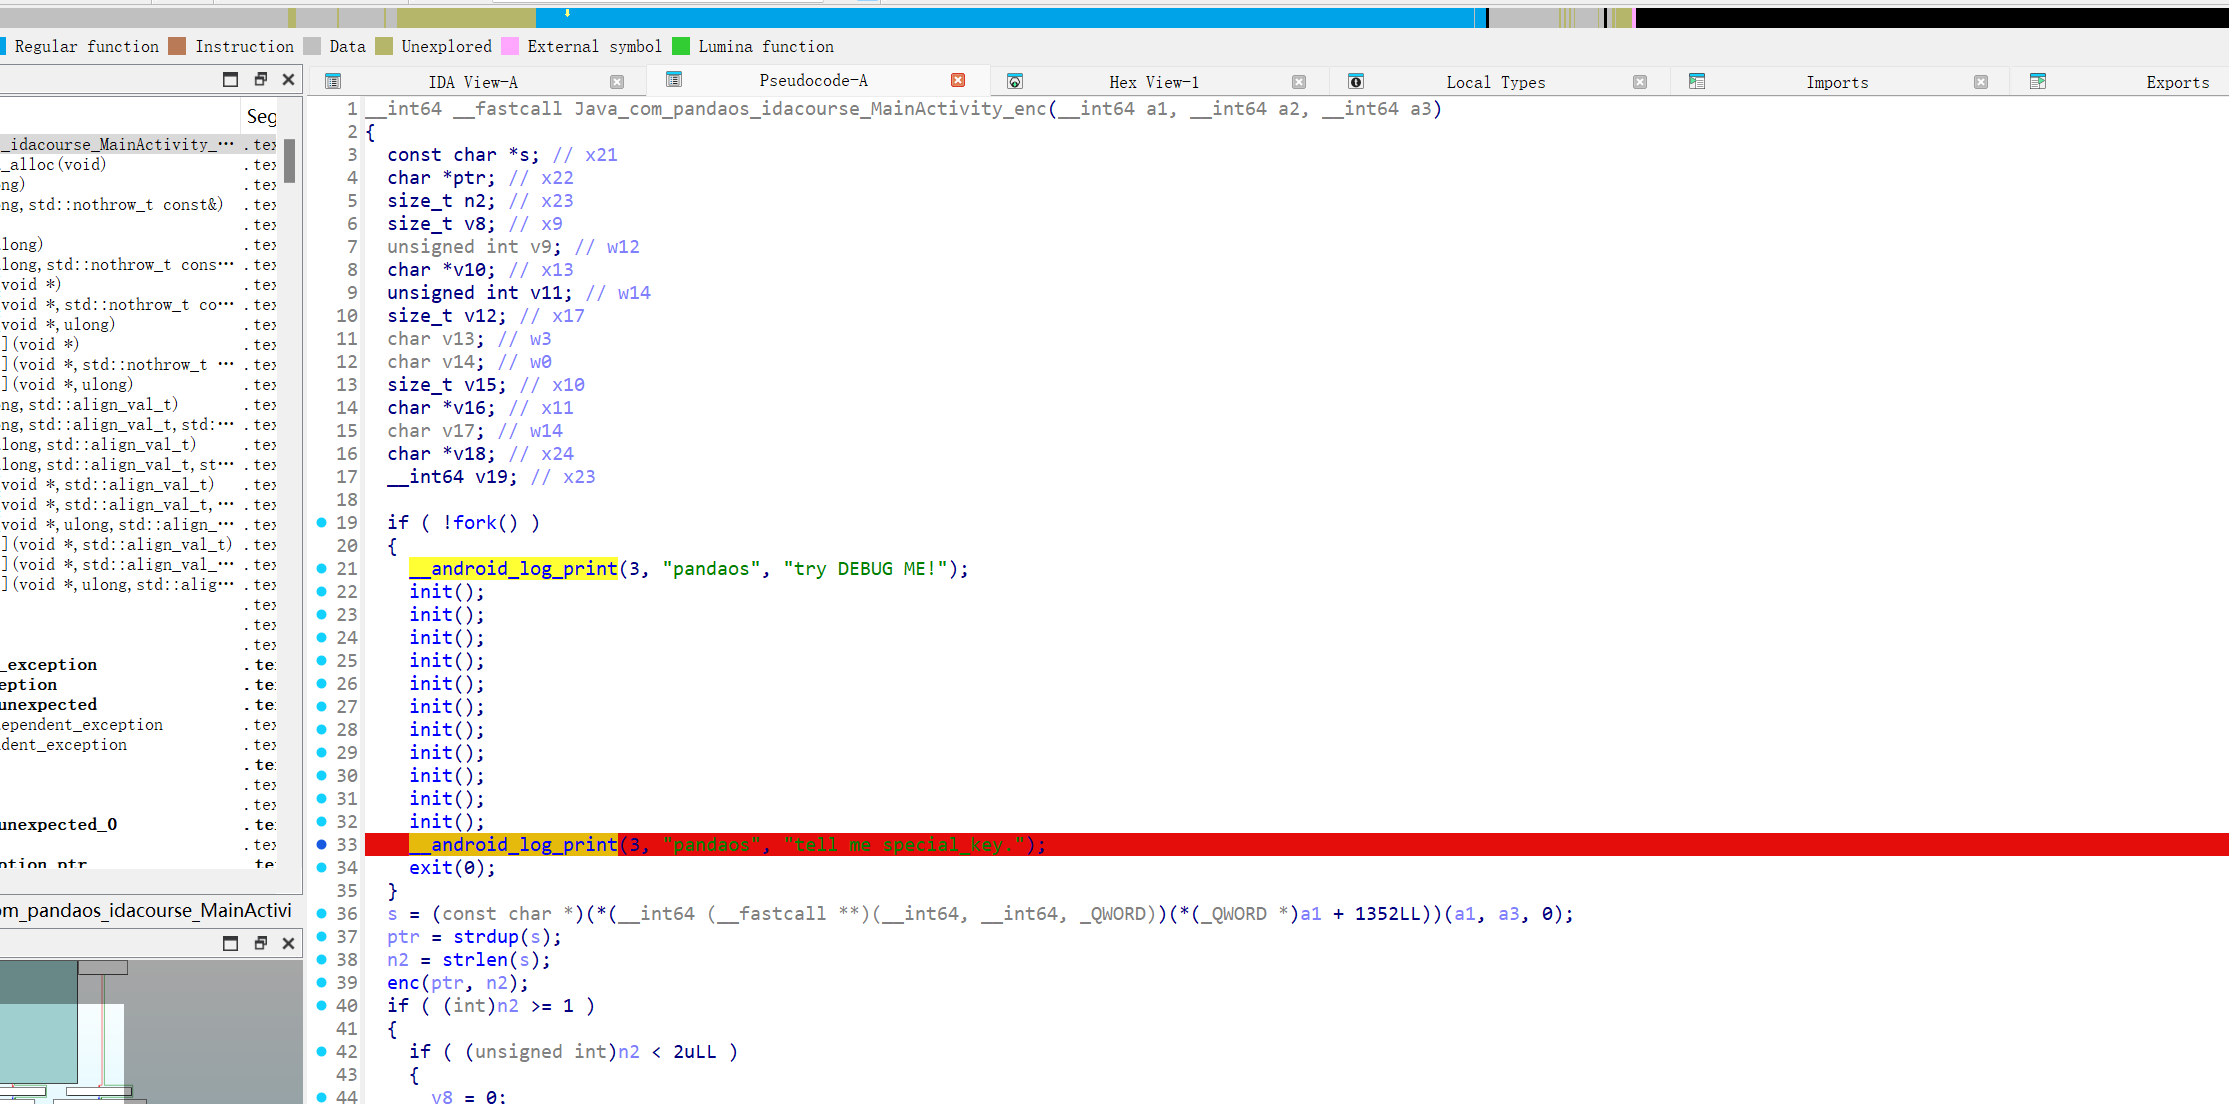Click the Pseudocode-A tab icon
The width and height of the screenshot is (2229, 1104).
(674, 80)
